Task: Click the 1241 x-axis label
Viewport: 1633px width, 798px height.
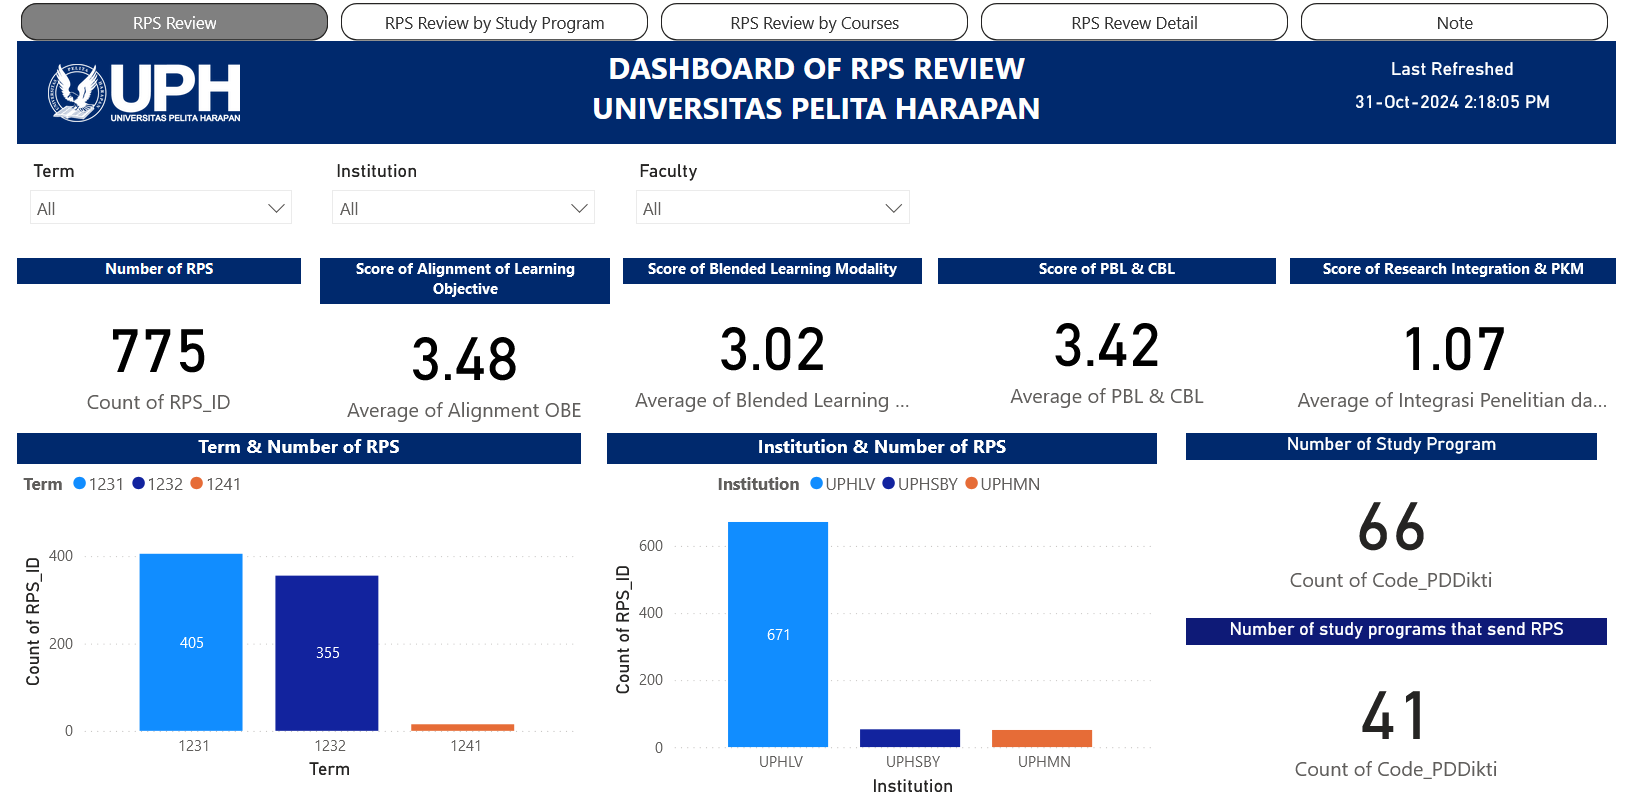Action: click(466, 746)
